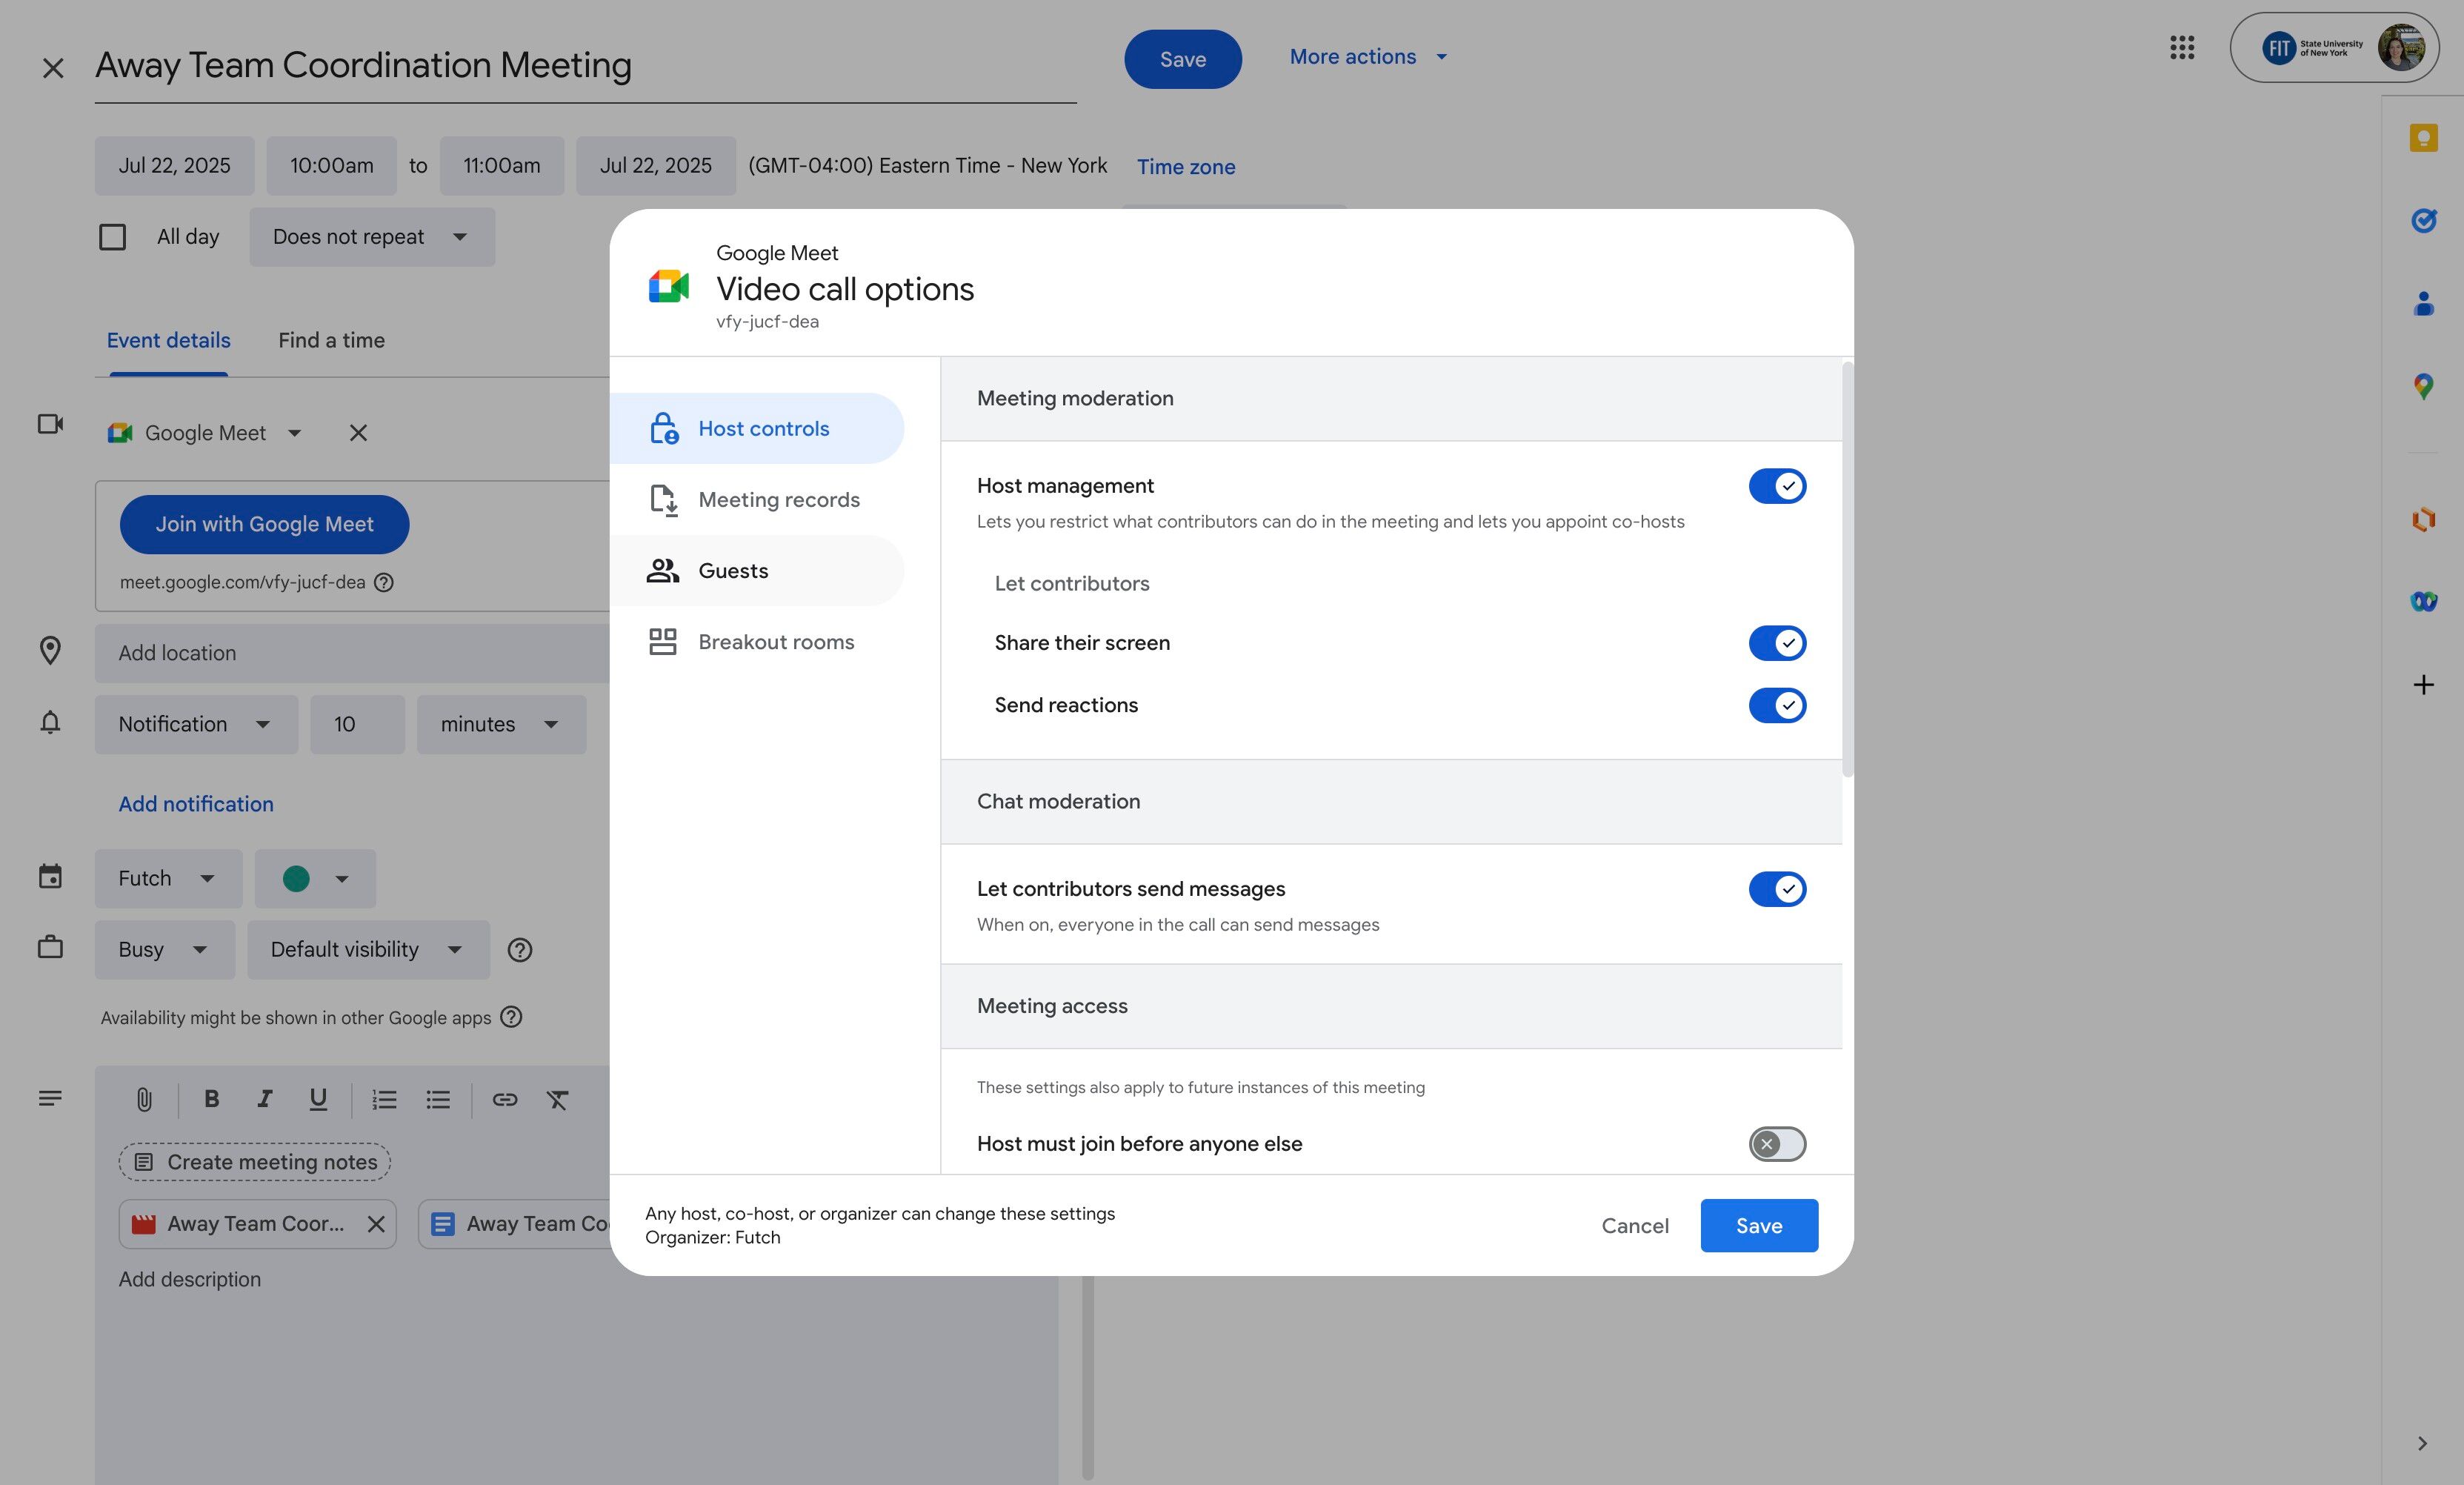The image size is (2464, 1485).
Task: Open Google Maps in side panel
Action: (2423, 386)
